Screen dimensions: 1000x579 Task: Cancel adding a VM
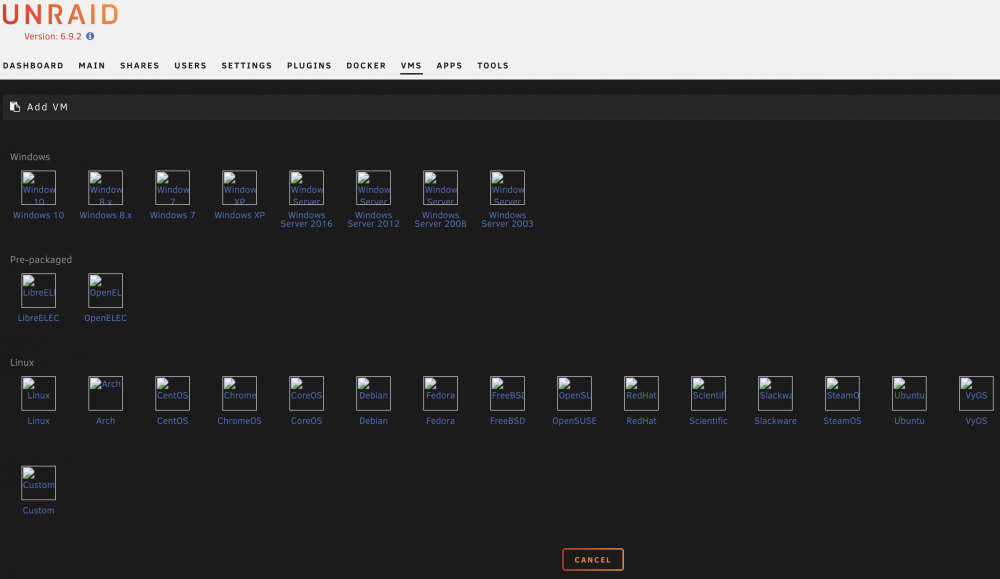click(592, 559)
